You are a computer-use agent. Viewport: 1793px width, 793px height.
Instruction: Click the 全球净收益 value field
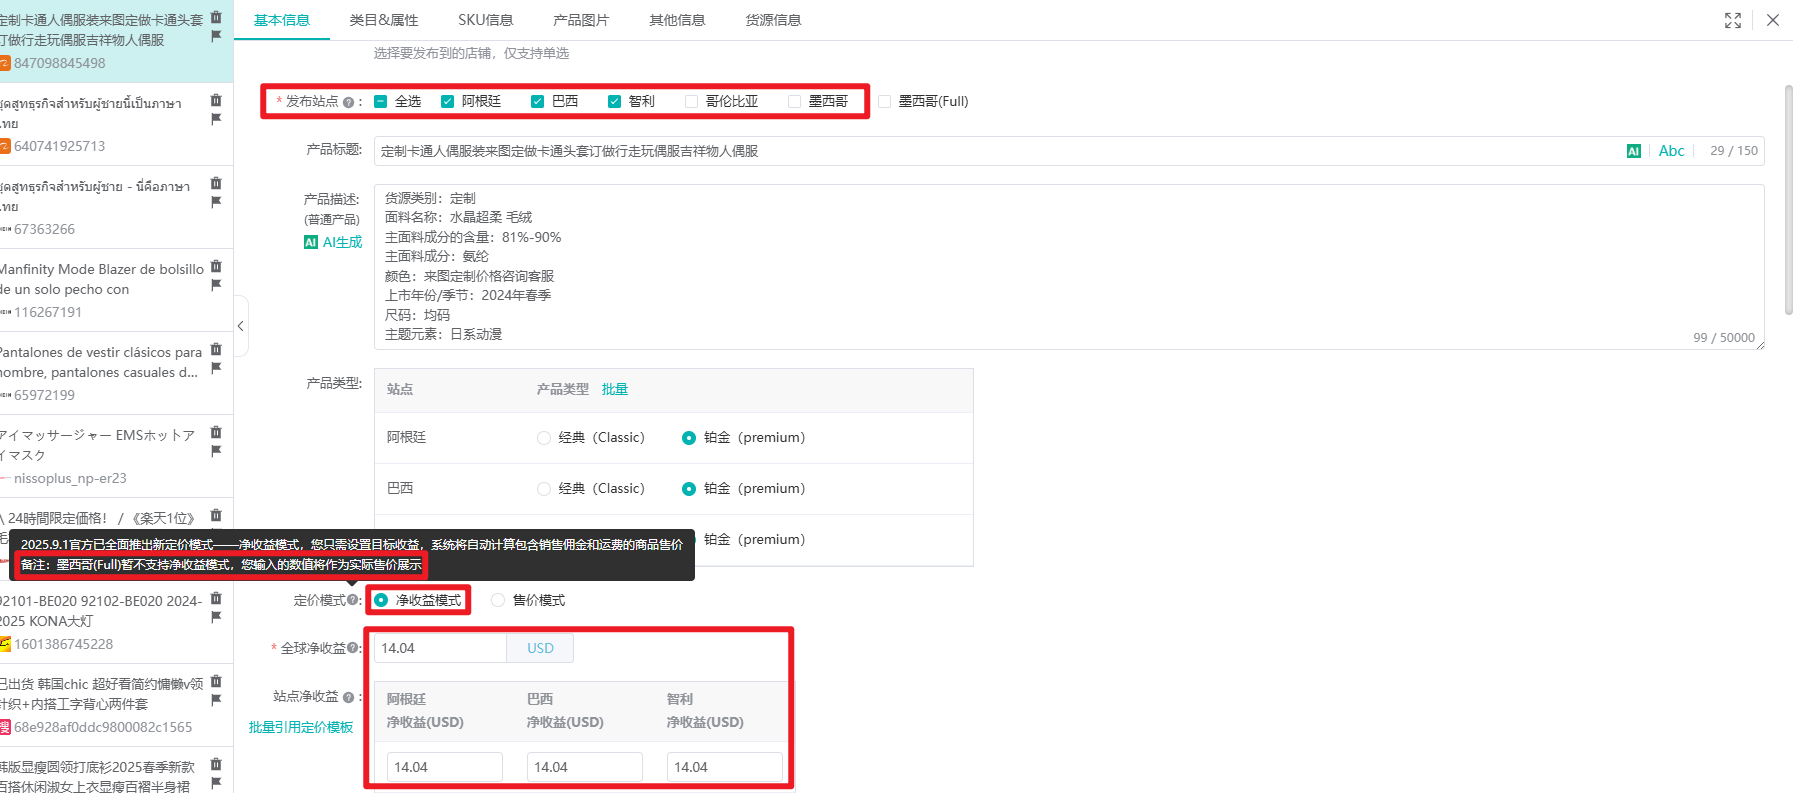point(440,648)
